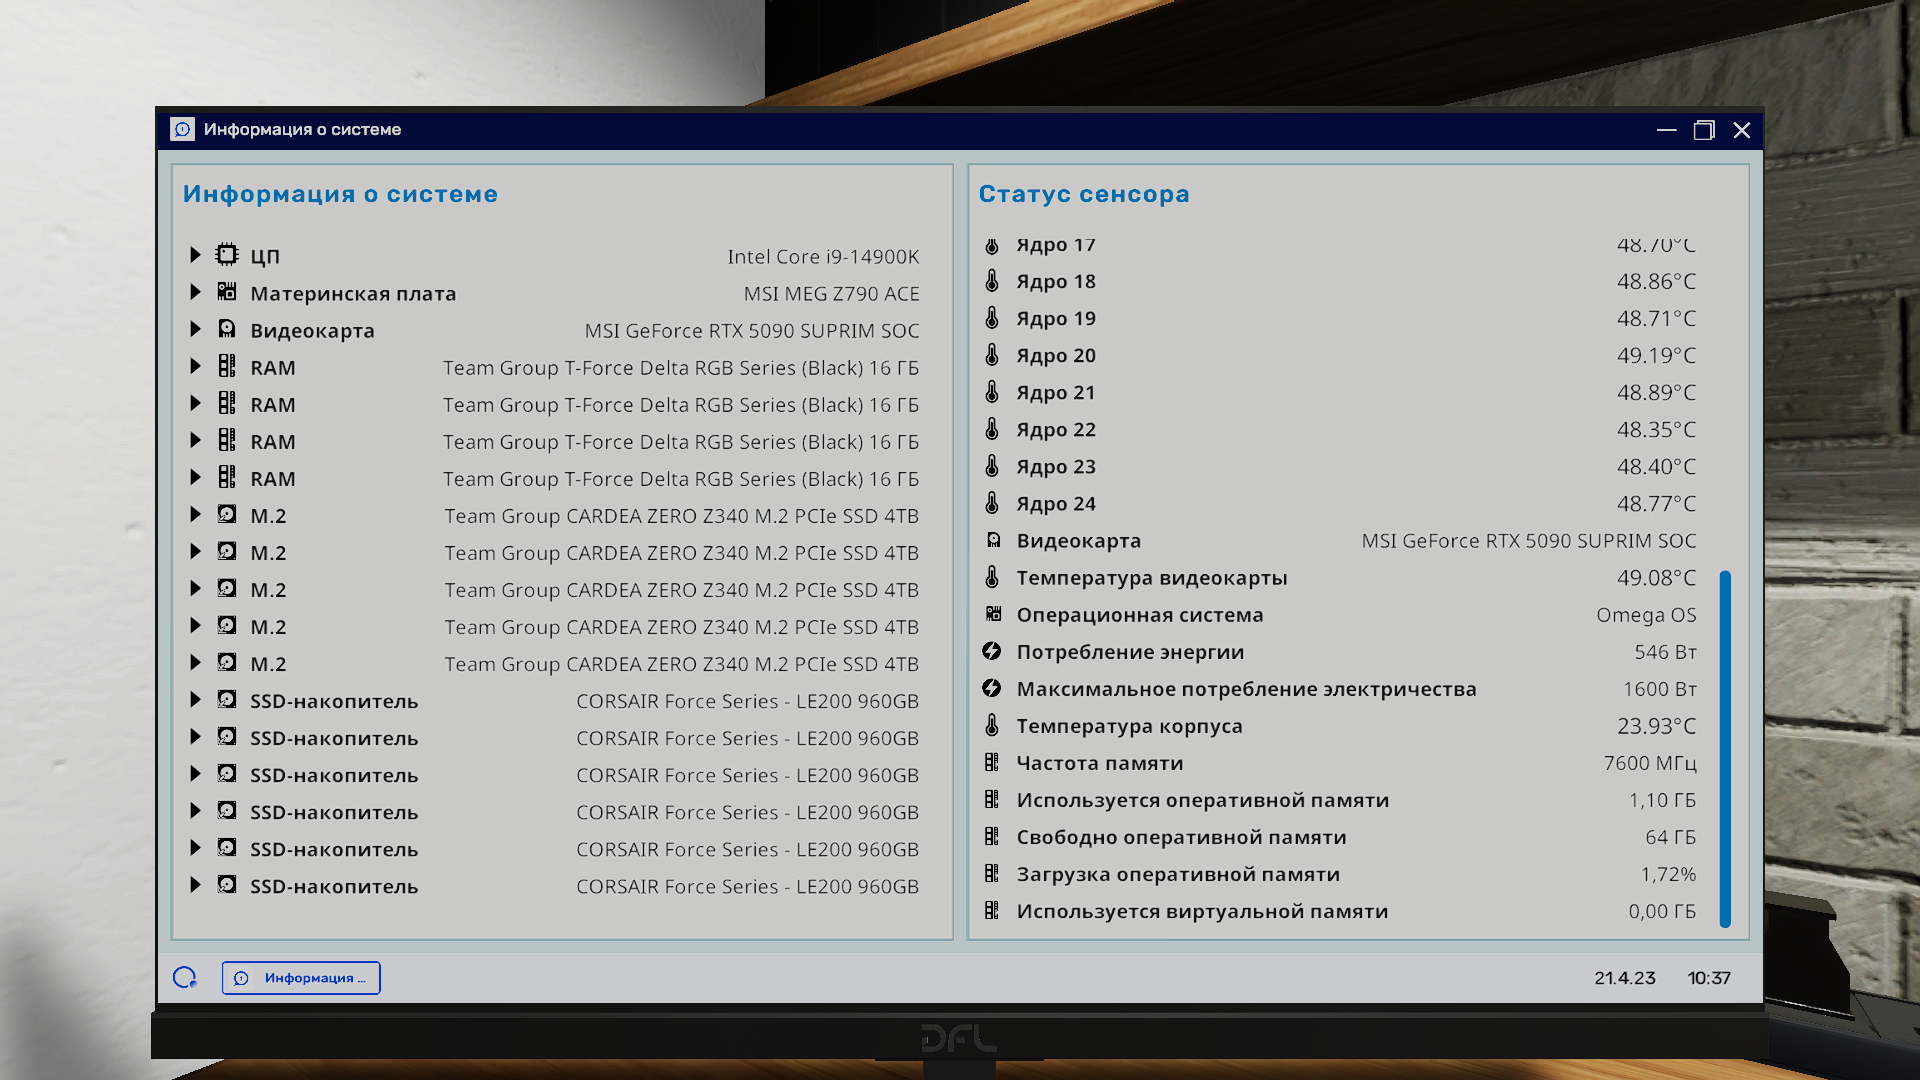Viewport: 1920px width, 1080px height.
Task: Click the thermometer icon beside Ядро 19
Action: (x=992, y=318)
